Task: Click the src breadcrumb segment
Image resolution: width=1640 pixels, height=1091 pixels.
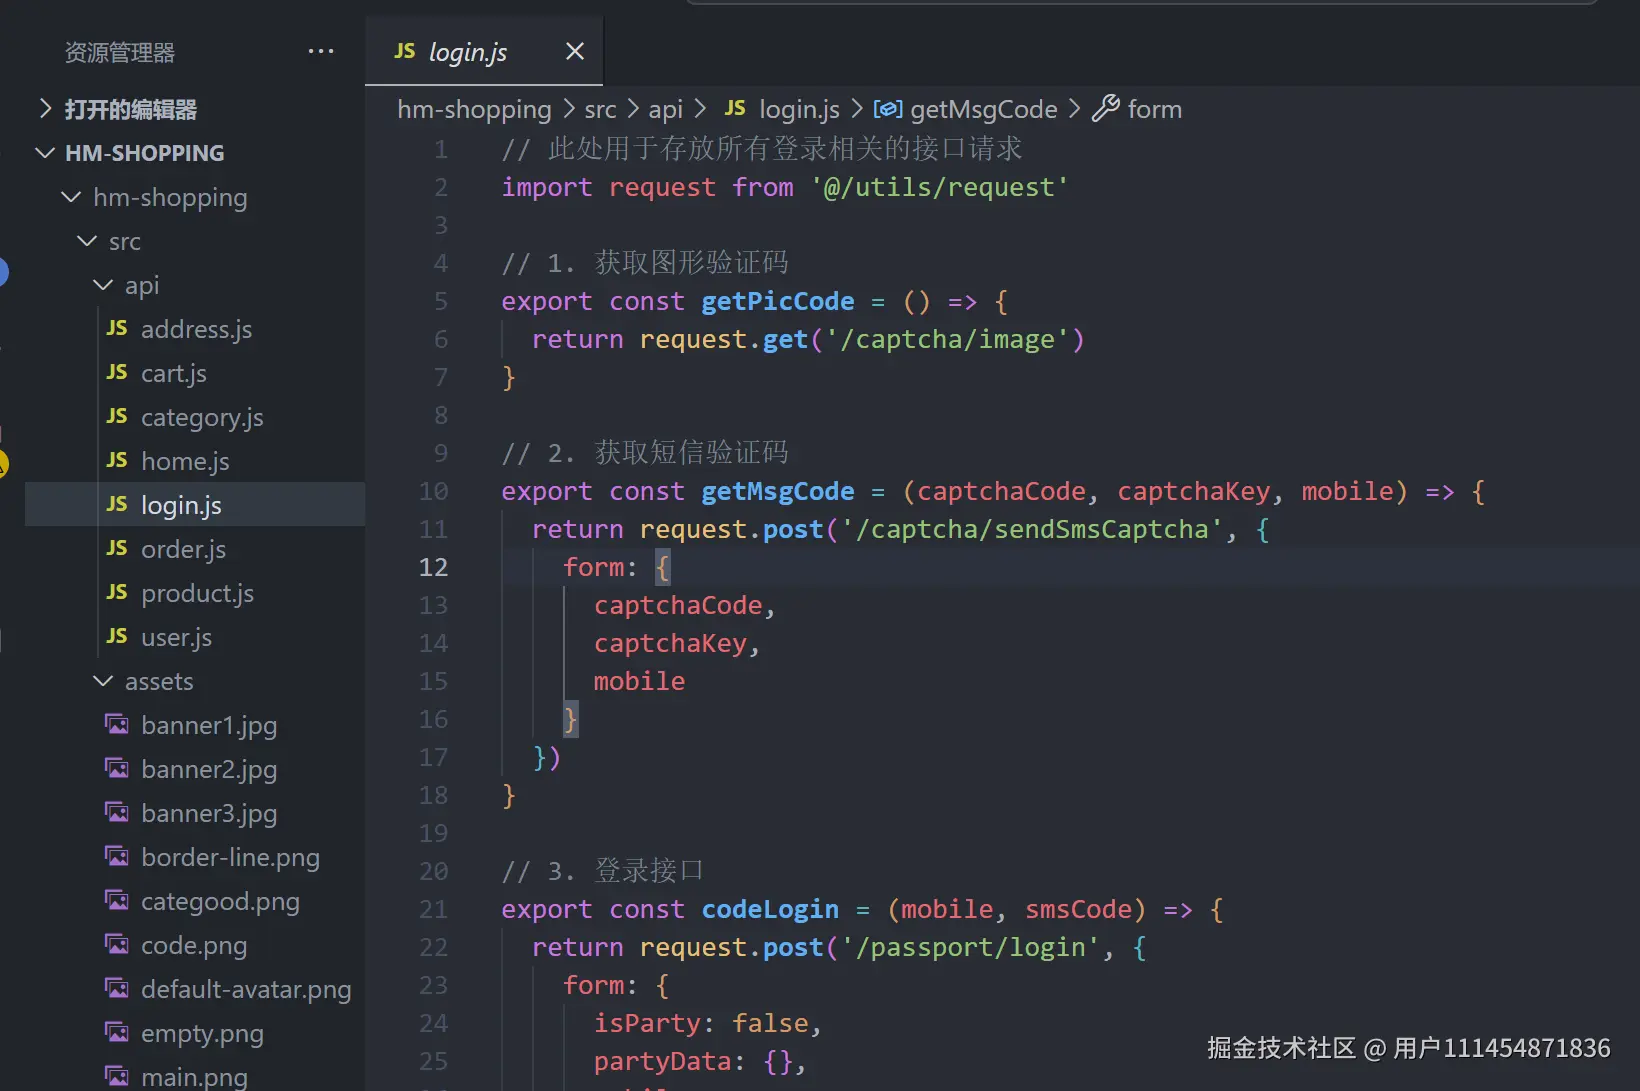Action: click(600, 109)
